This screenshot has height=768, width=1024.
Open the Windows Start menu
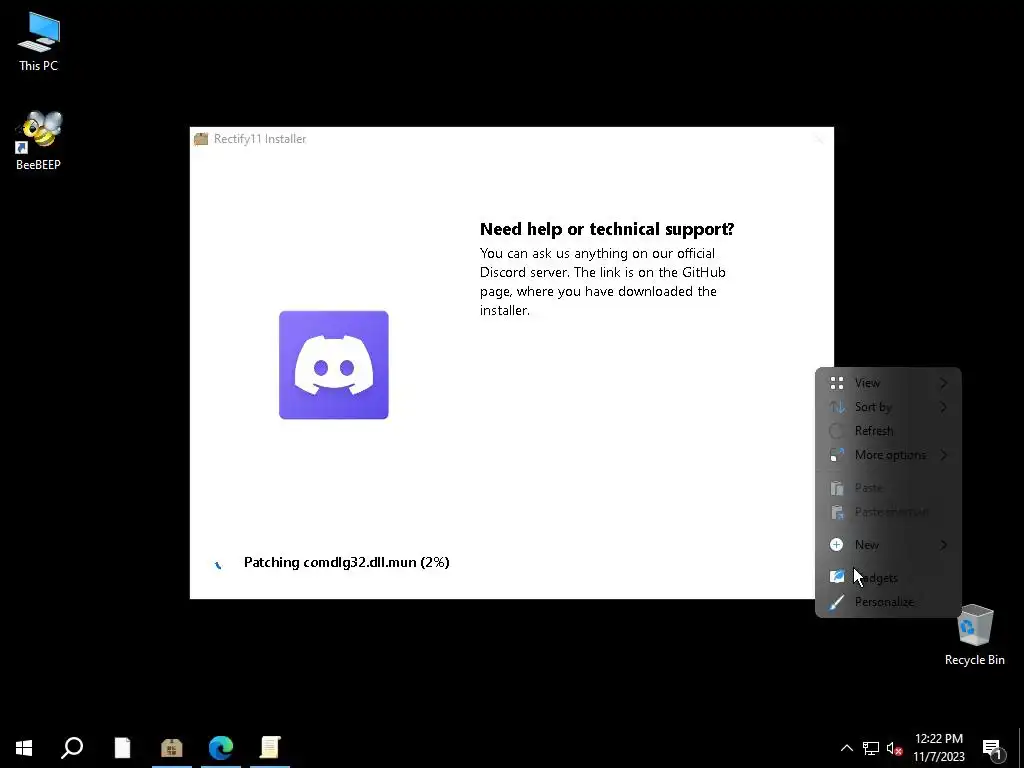pyautogui.click(x=24, y=747)
